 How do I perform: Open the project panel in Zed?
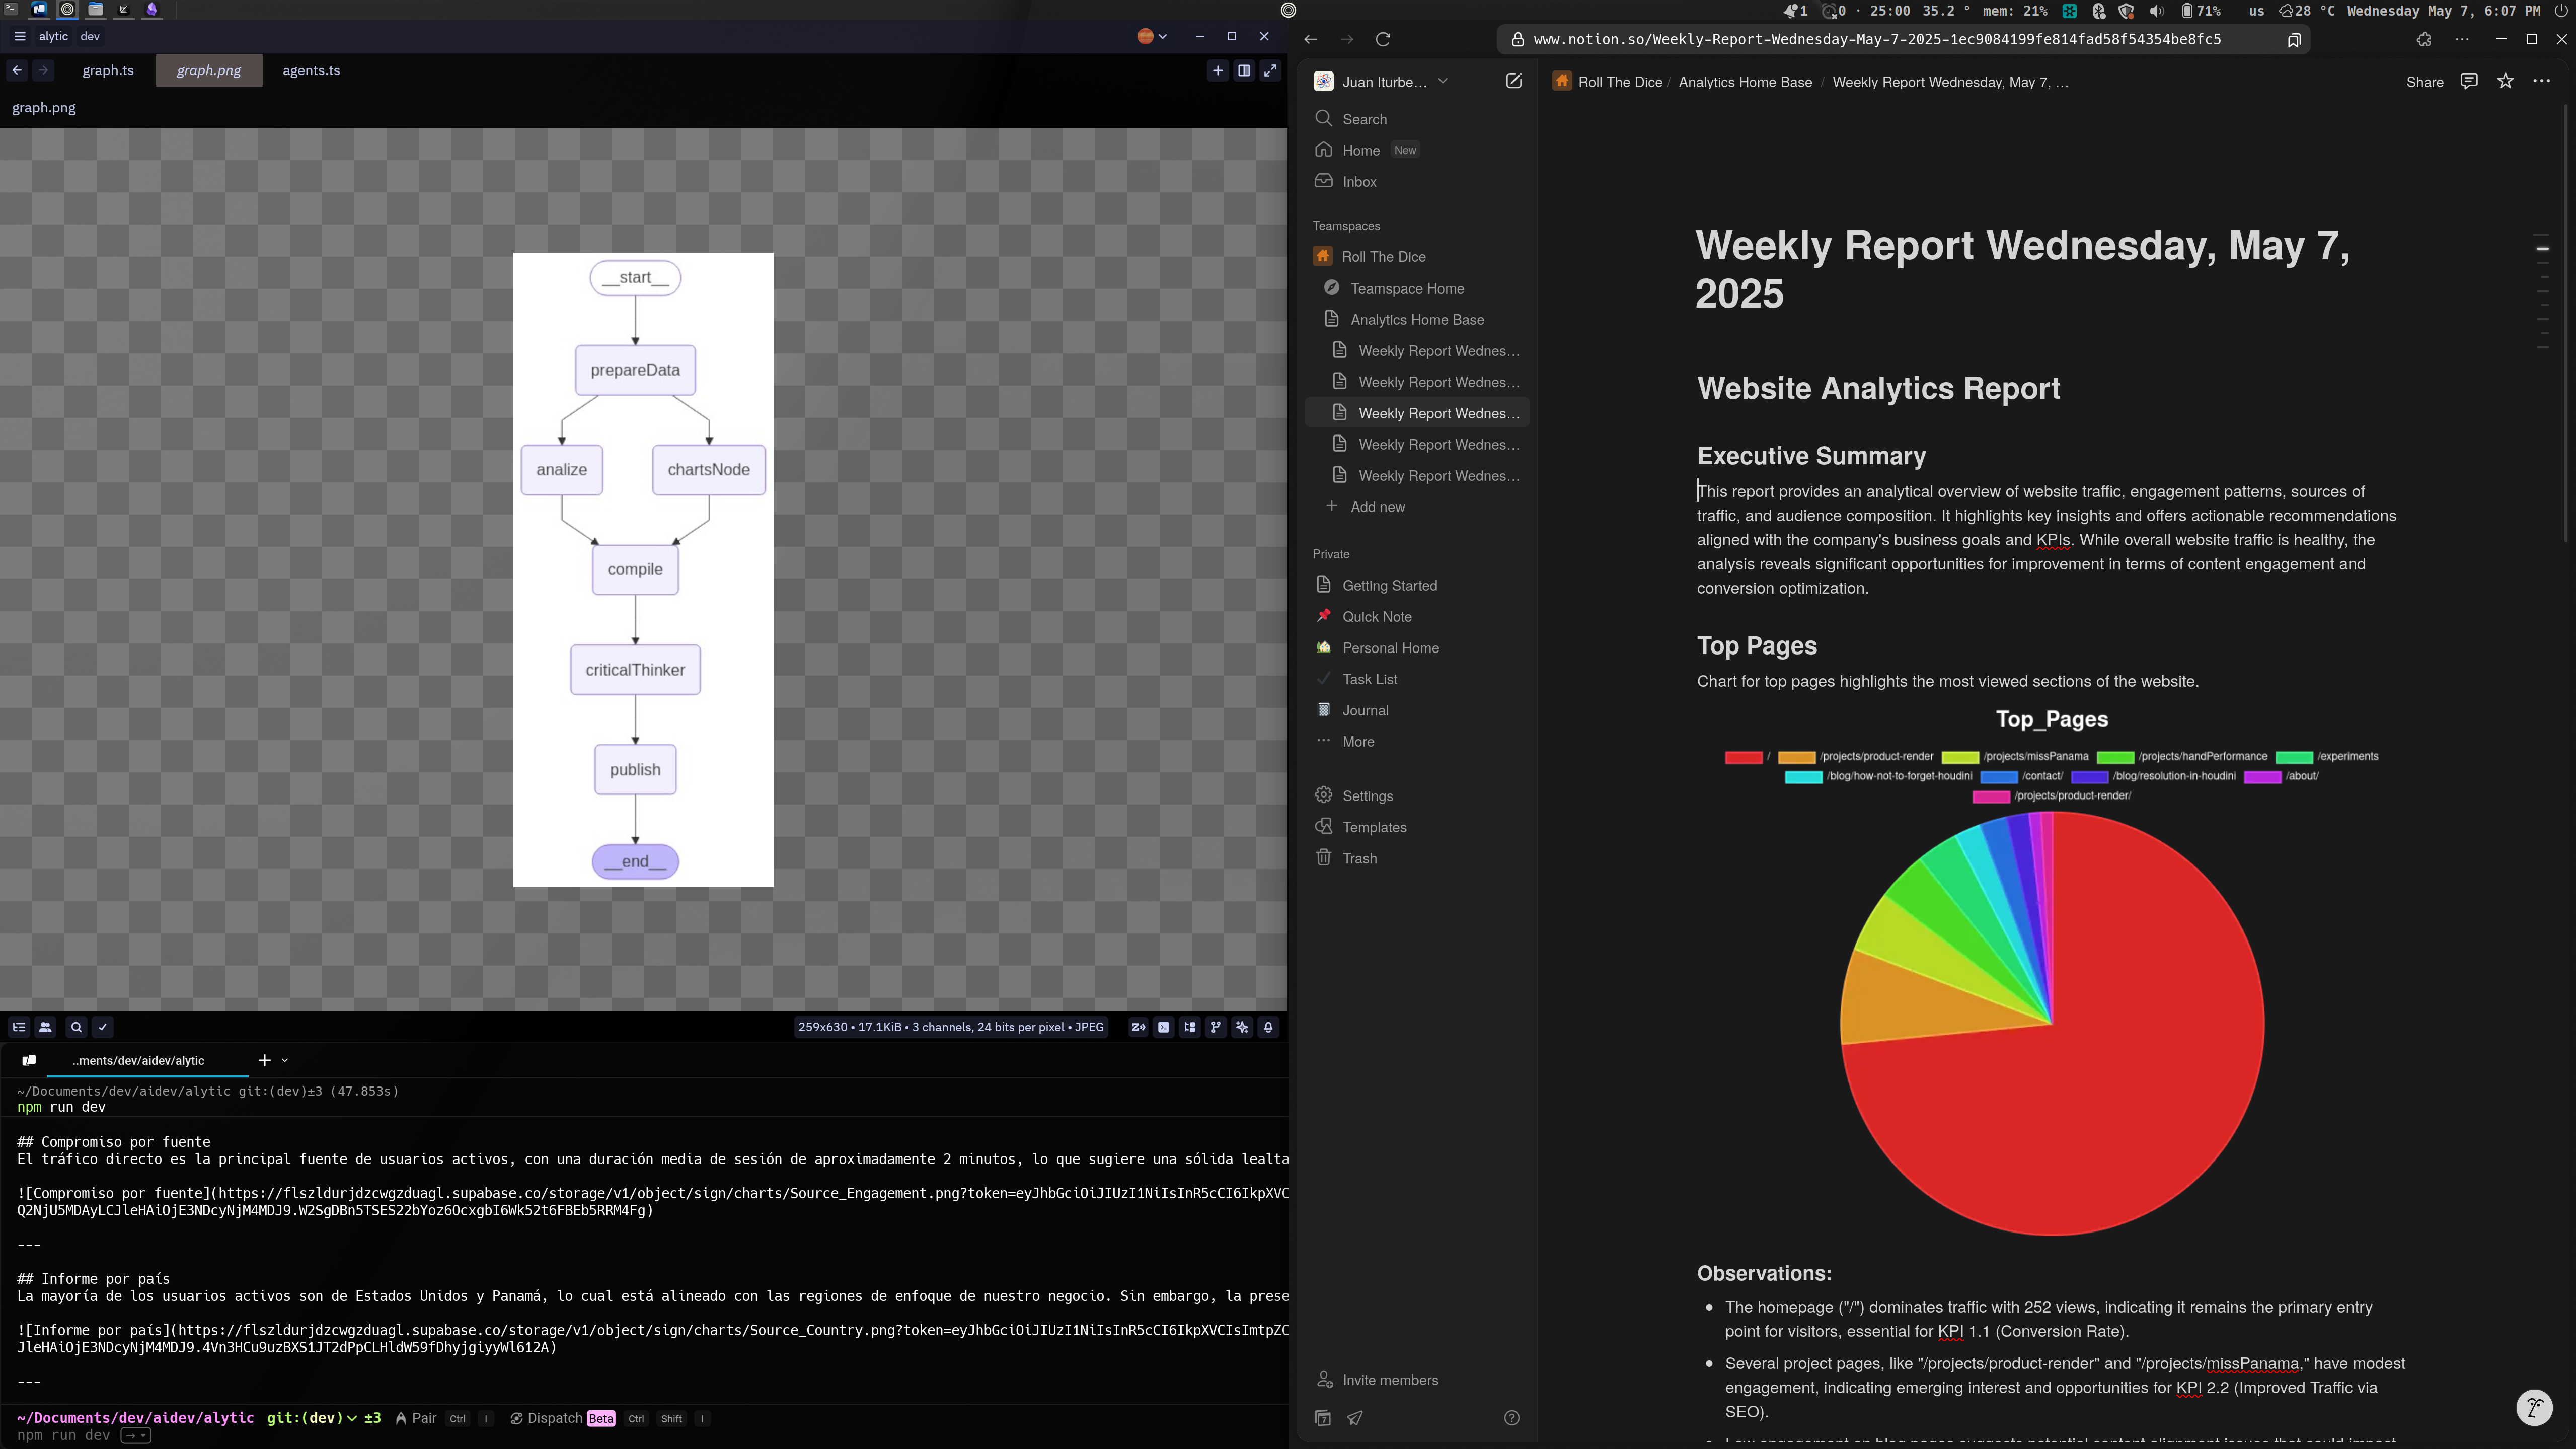coord(19,1027)
